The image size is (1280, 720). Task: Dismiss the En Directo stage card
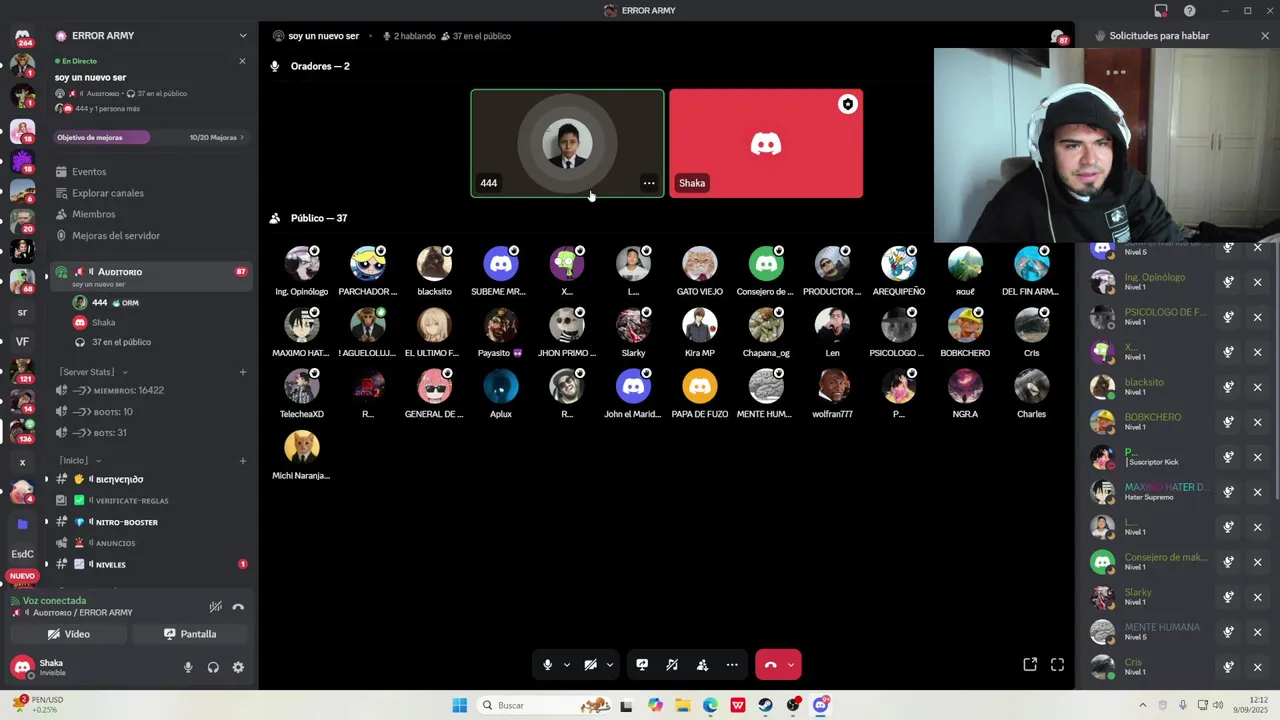(242, 61)
